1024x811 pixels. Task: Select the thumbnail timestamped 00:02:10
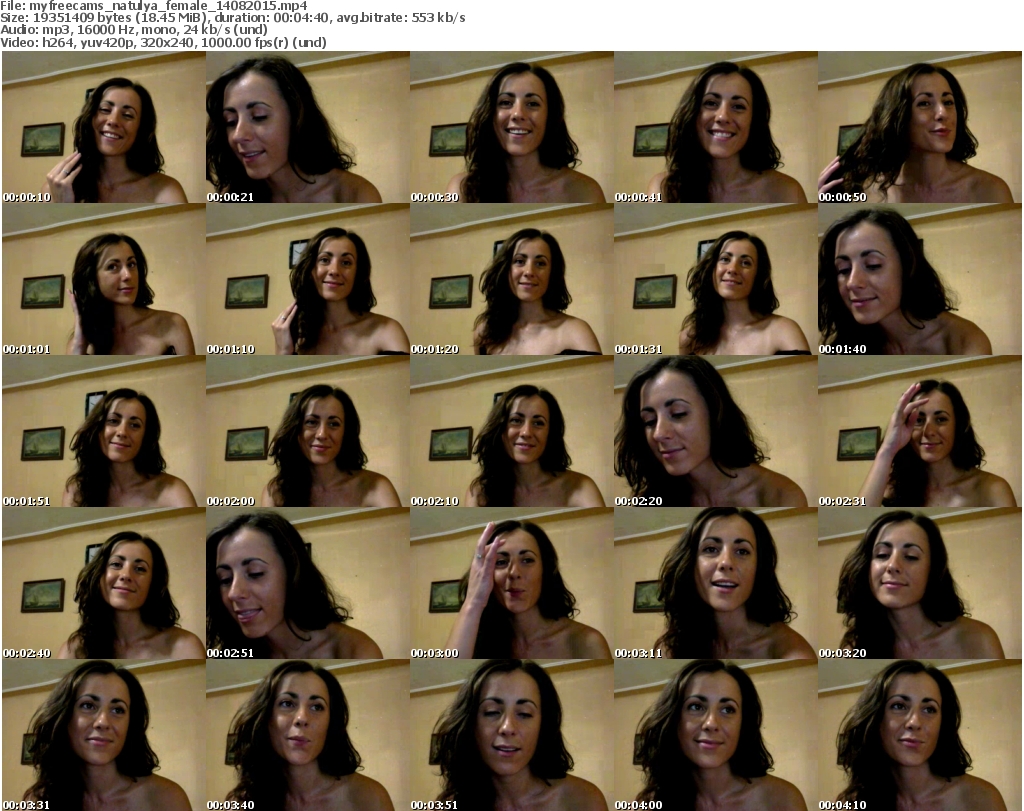512,432
